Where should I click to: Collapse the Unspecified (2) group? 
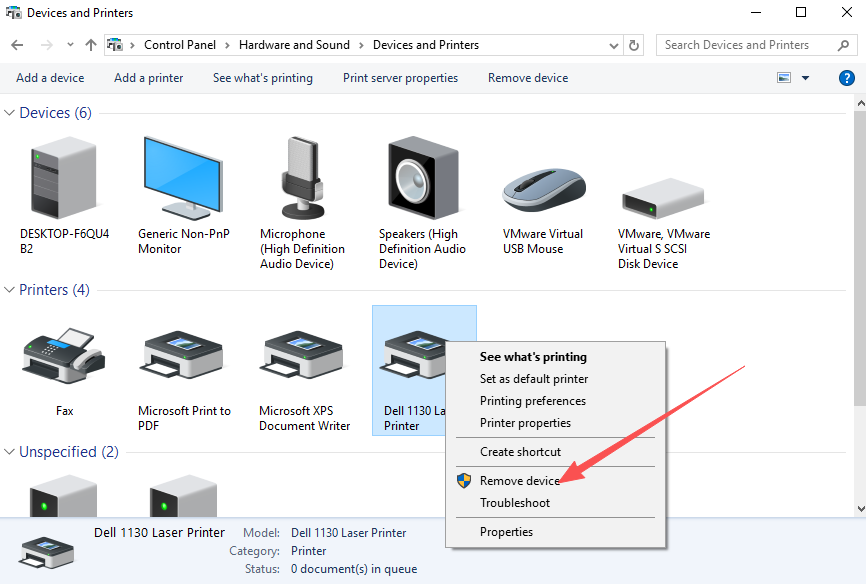[x=9, y=452]
